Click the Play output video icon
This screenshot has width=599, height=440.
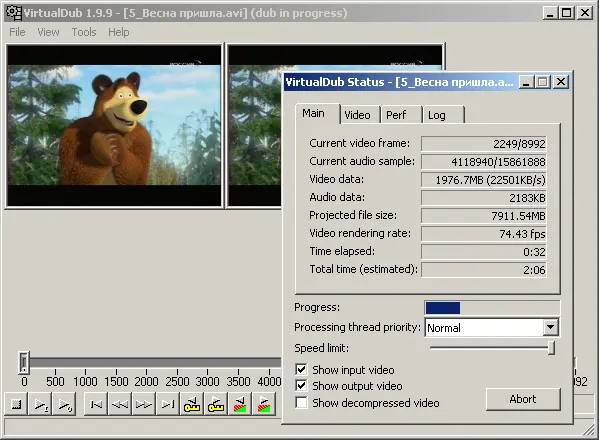click(x=64, y=404)
